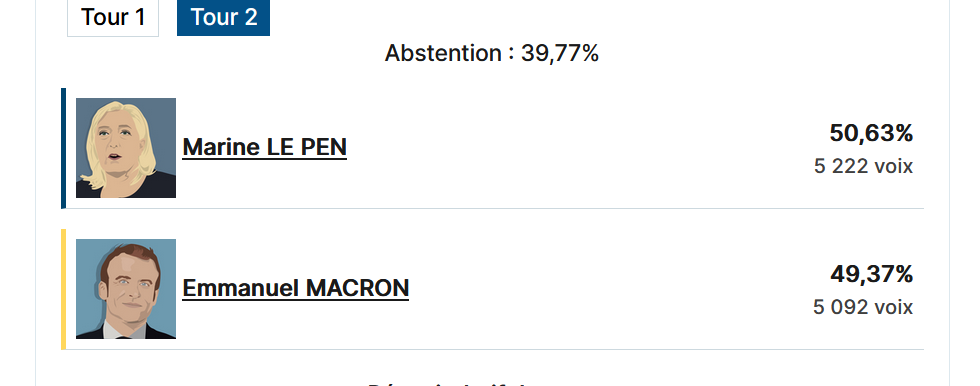Select the highlighted Tour 2 tab
Image resolution: width=980 pixels, height=386 pixels.
(224, 17)
